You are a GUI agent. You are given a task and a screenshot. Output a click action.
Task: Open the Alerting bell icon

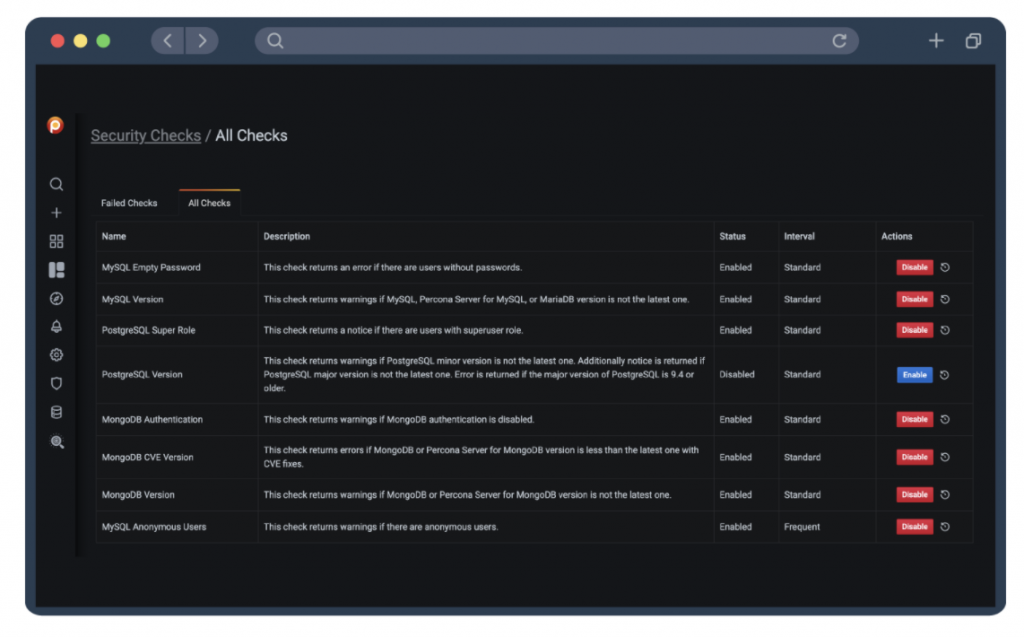tap(56, 327)
